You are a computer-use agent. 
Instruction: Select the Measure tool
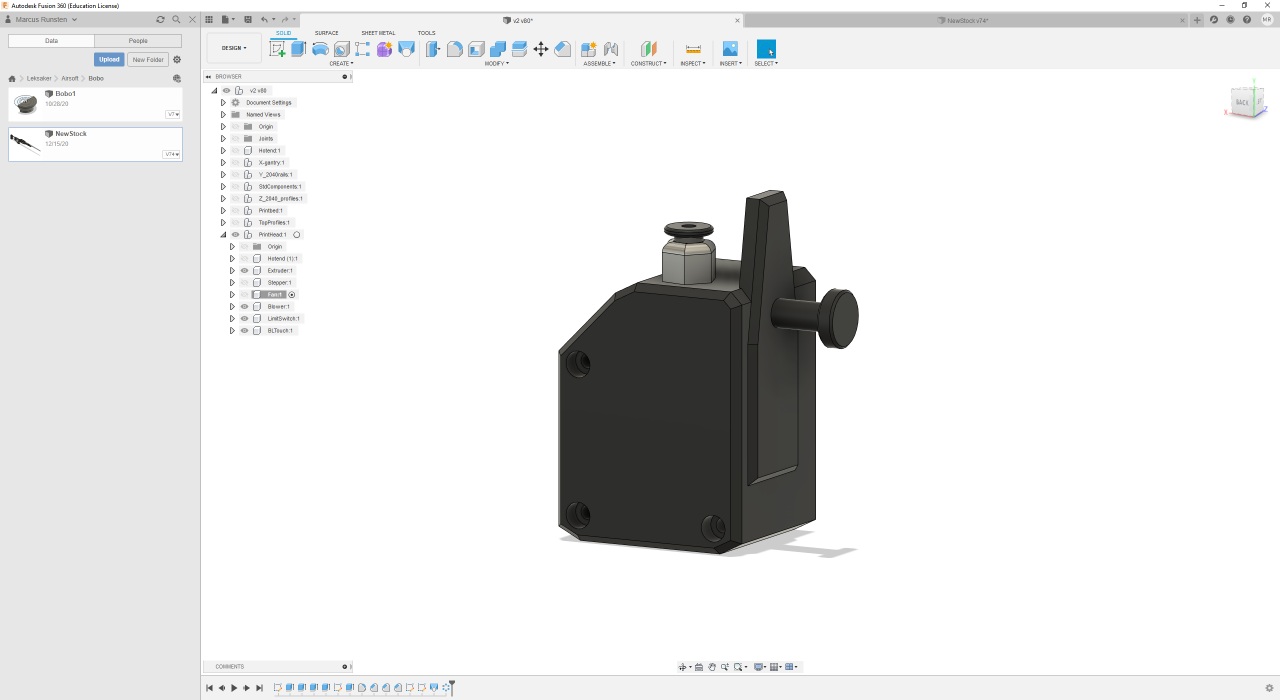point(693,49)
